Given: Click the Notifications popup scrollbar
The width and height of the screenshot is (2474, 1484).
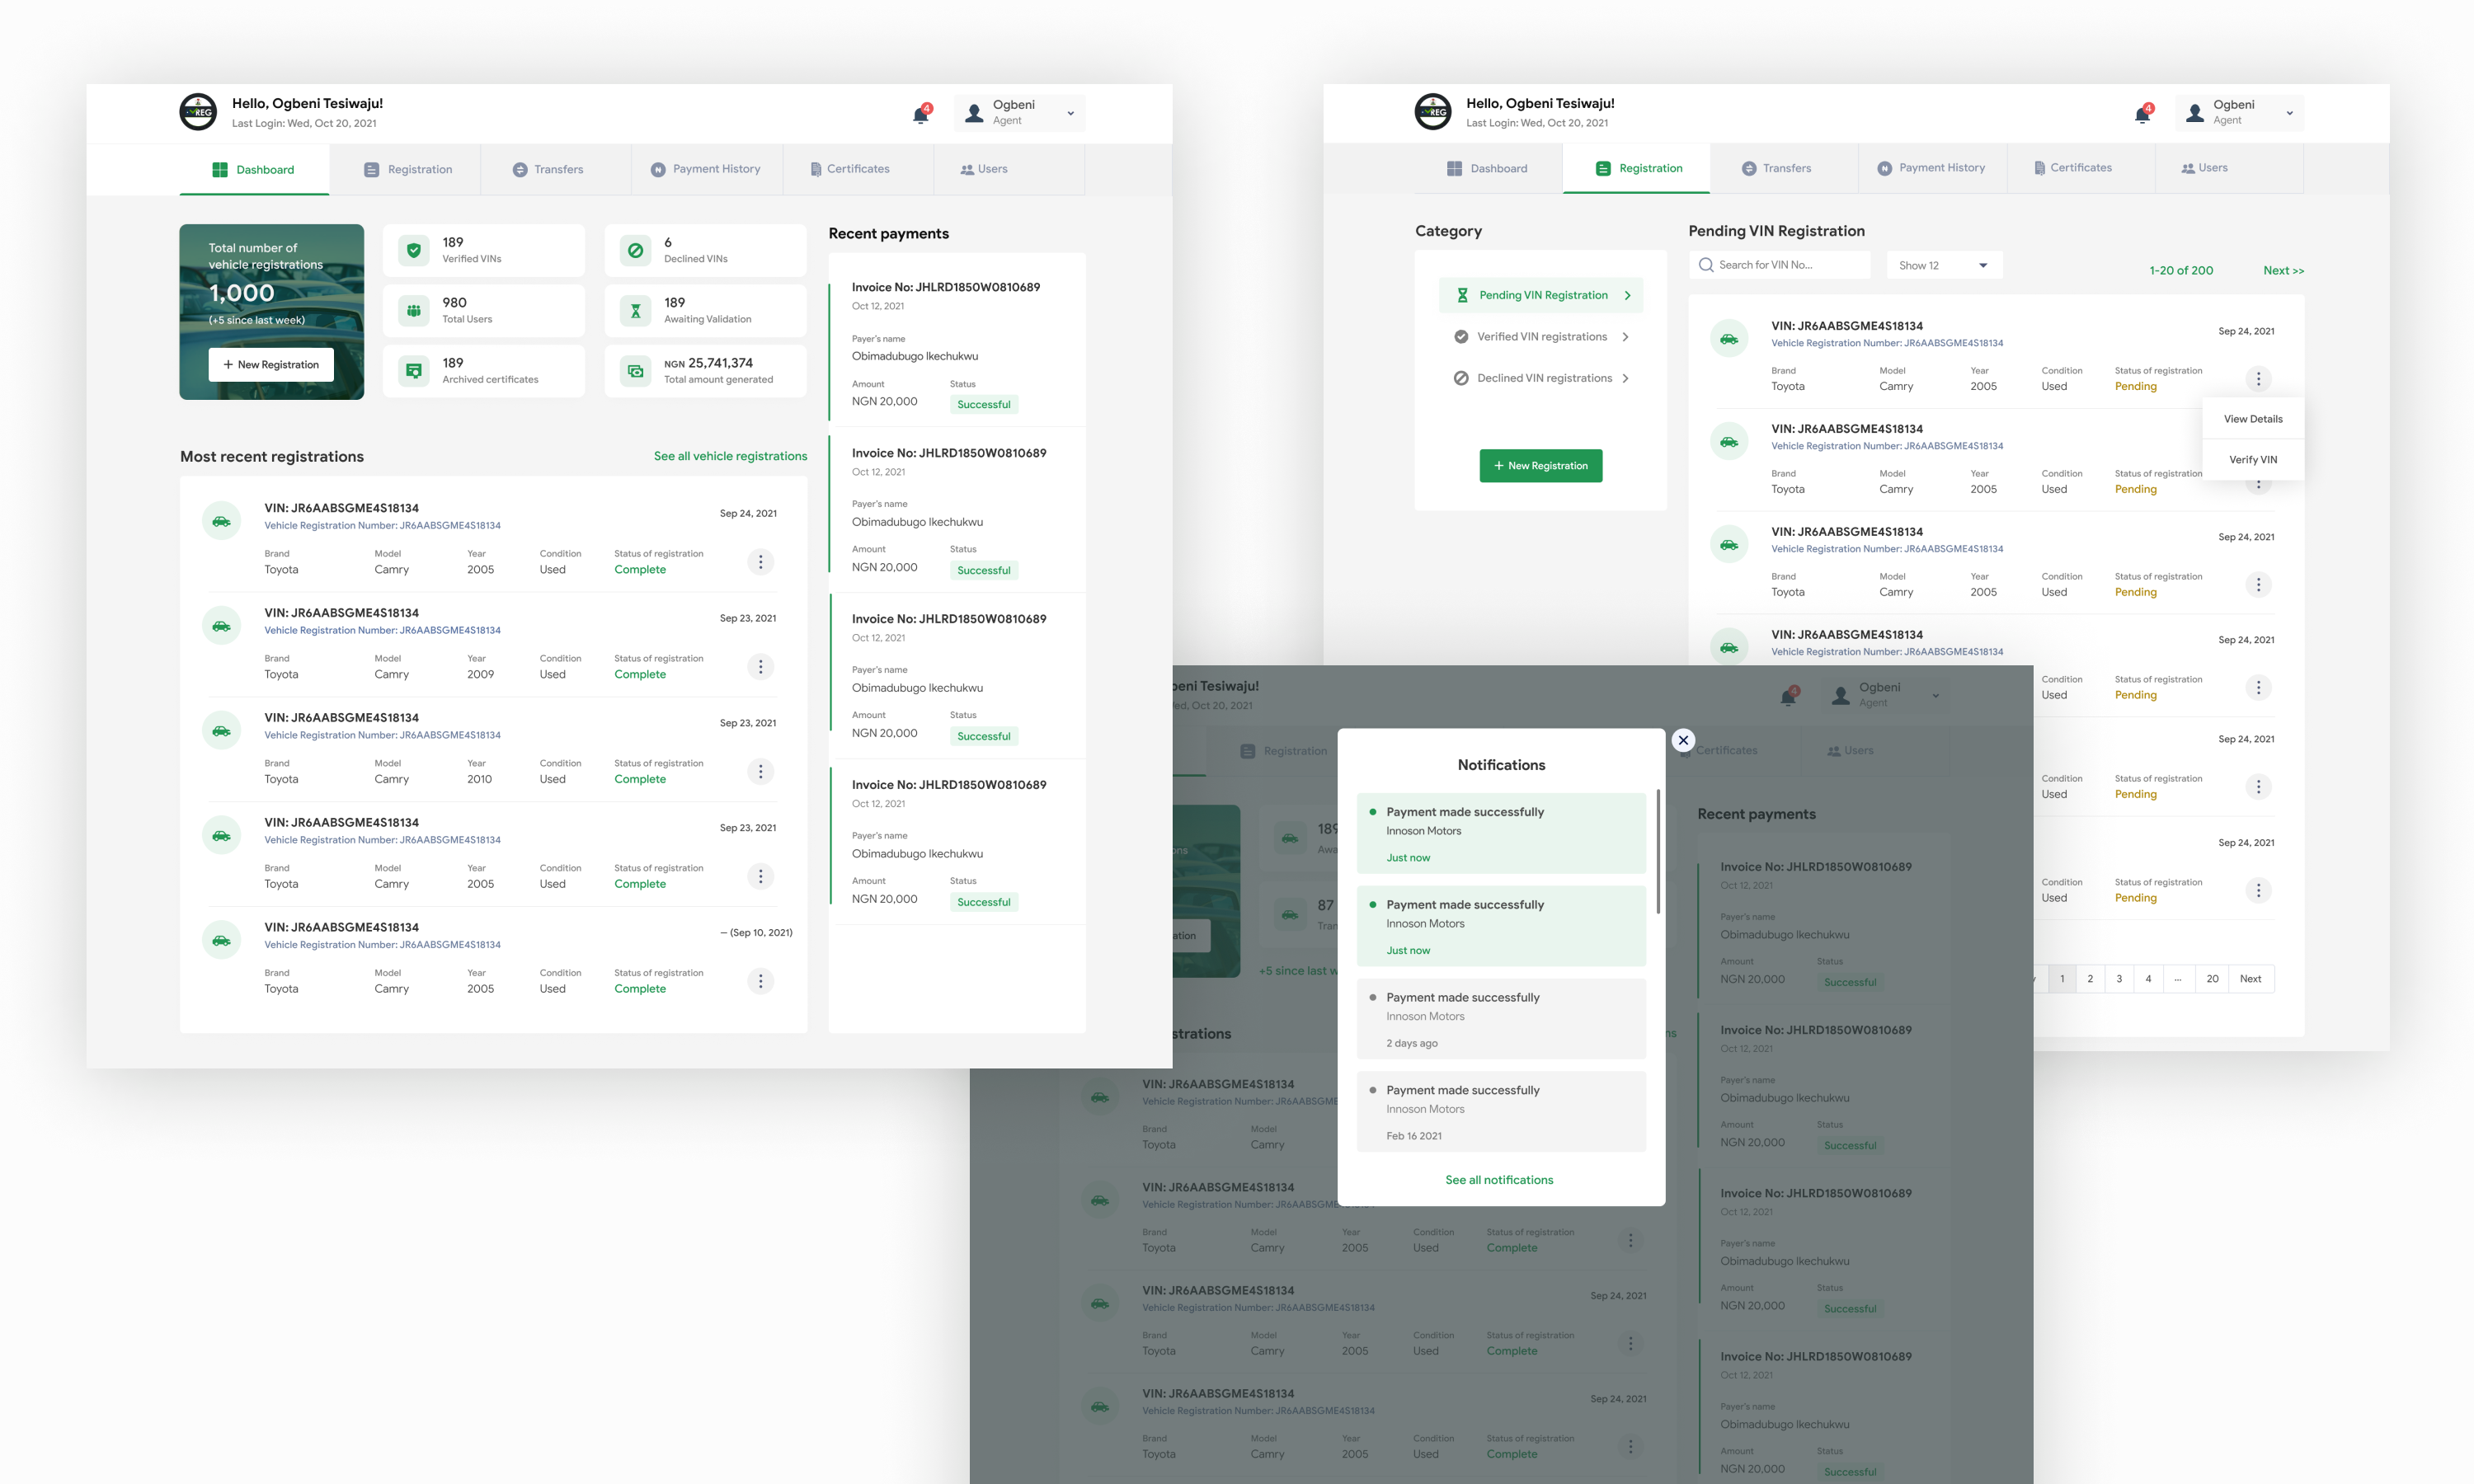Looking at the screenshot, I should pos(1658,852).
